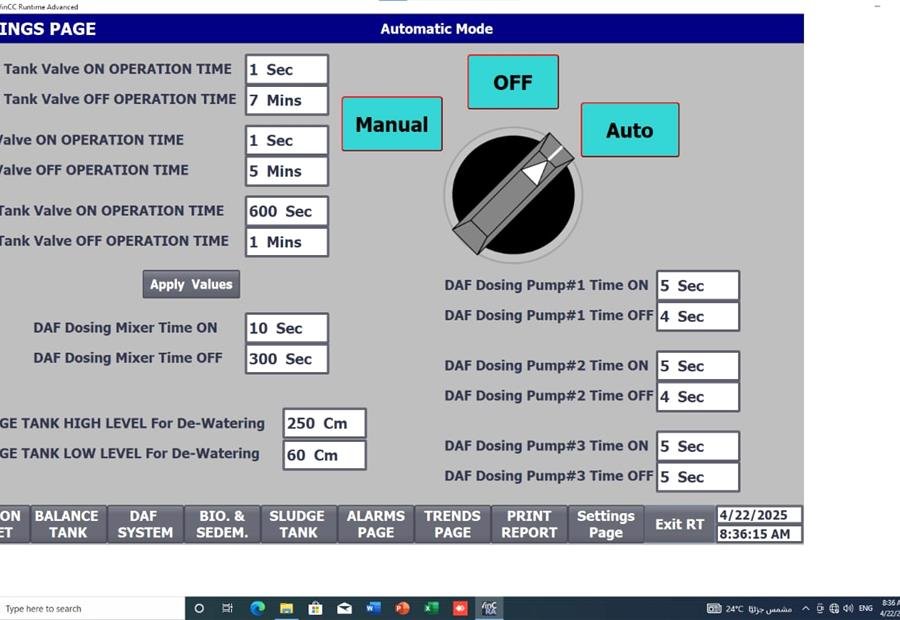
Task: Open weather widget showing 24°C
Action: coord(750,609)
